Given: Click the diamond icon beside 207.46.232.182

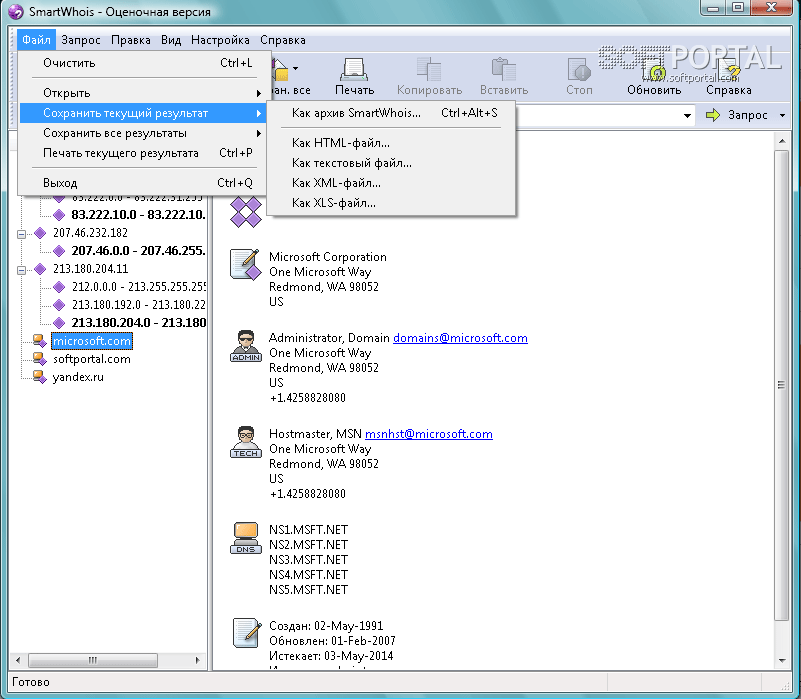Looking at the screenshot, I should tap(40, 233).
